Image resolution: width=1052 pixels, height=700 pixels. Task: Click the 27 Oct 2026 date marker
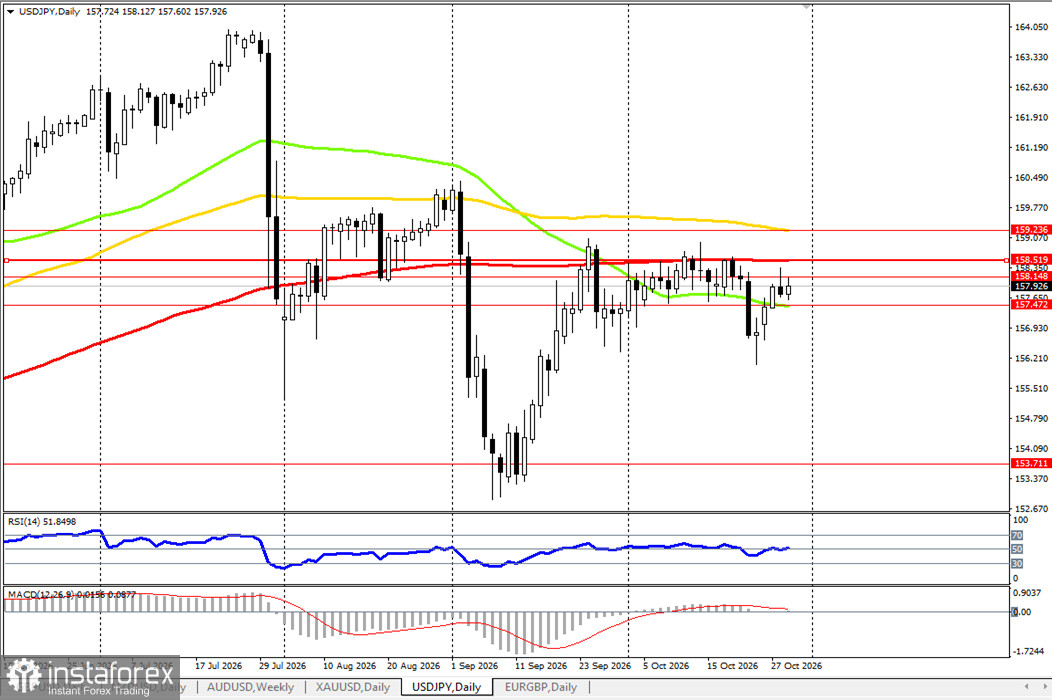point(796,666)
